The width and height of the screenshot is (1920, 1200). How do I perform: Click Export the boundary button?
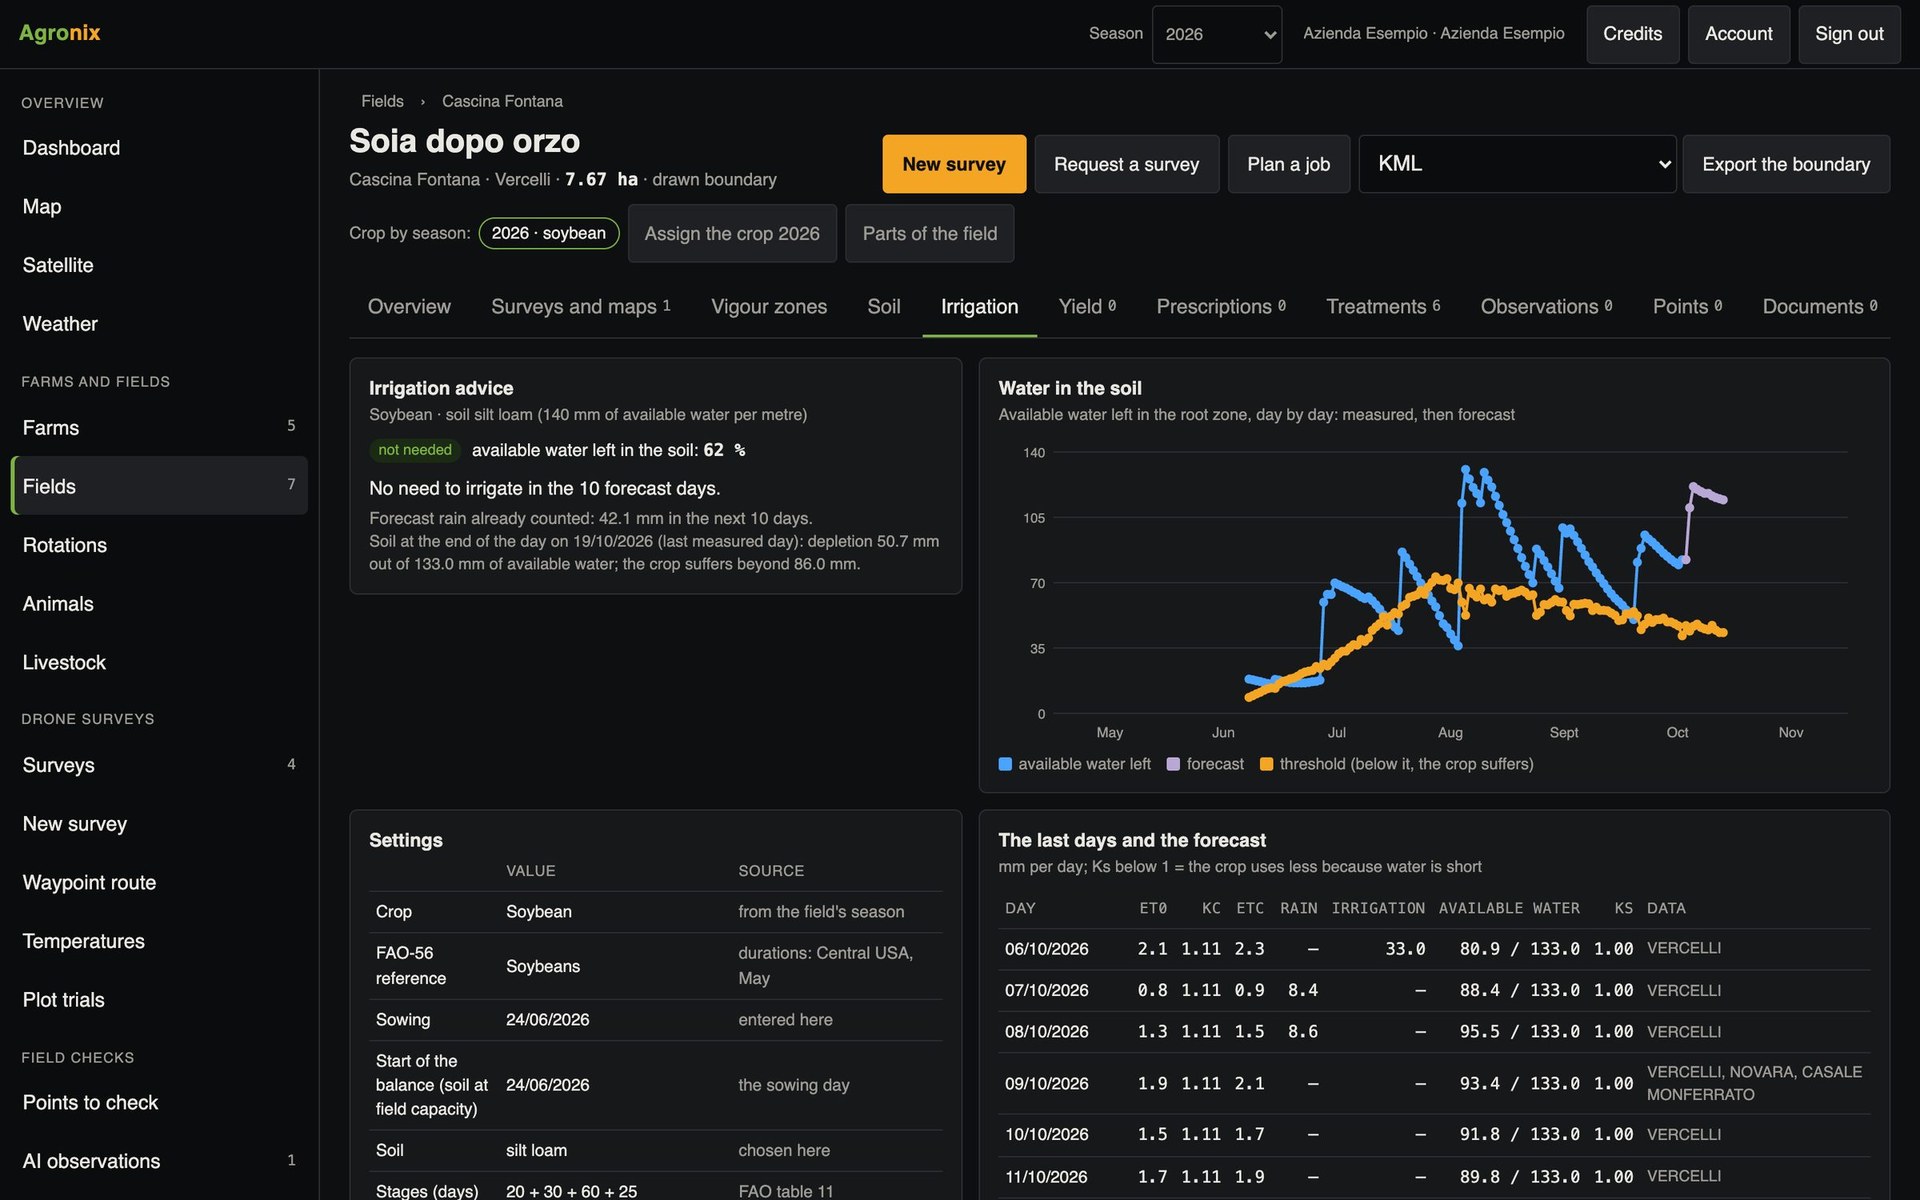pyautogui.click(x=1786, y=164)
